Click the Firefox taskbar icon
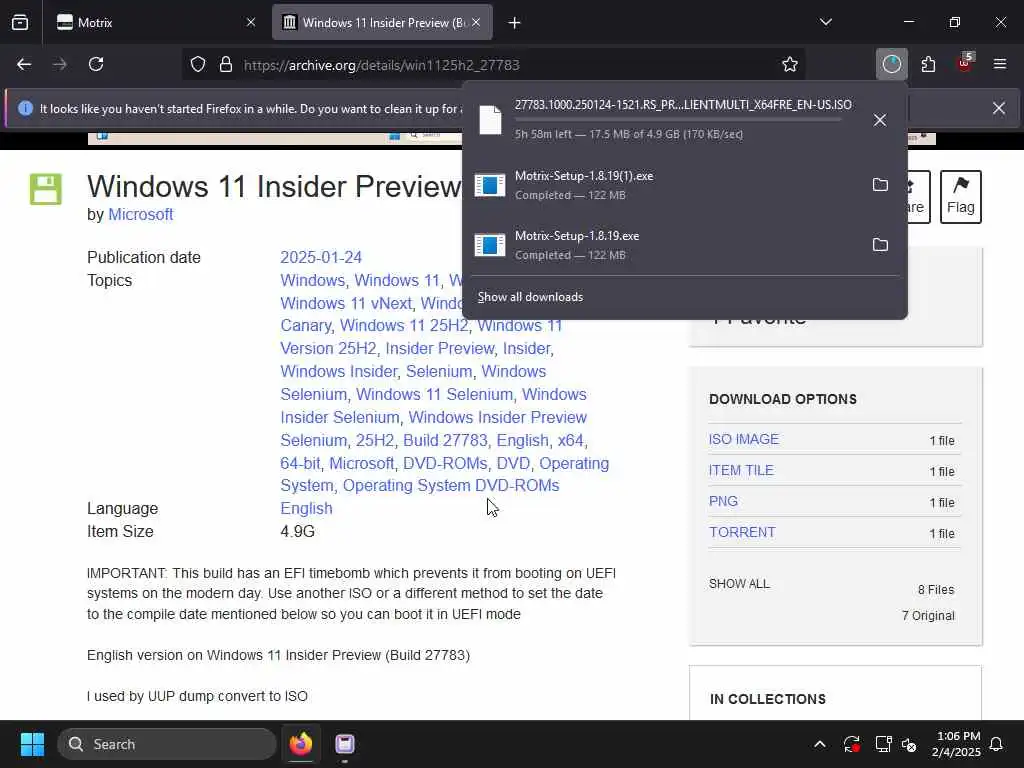This screenshot has height=768, width=1024. (301, 744)
